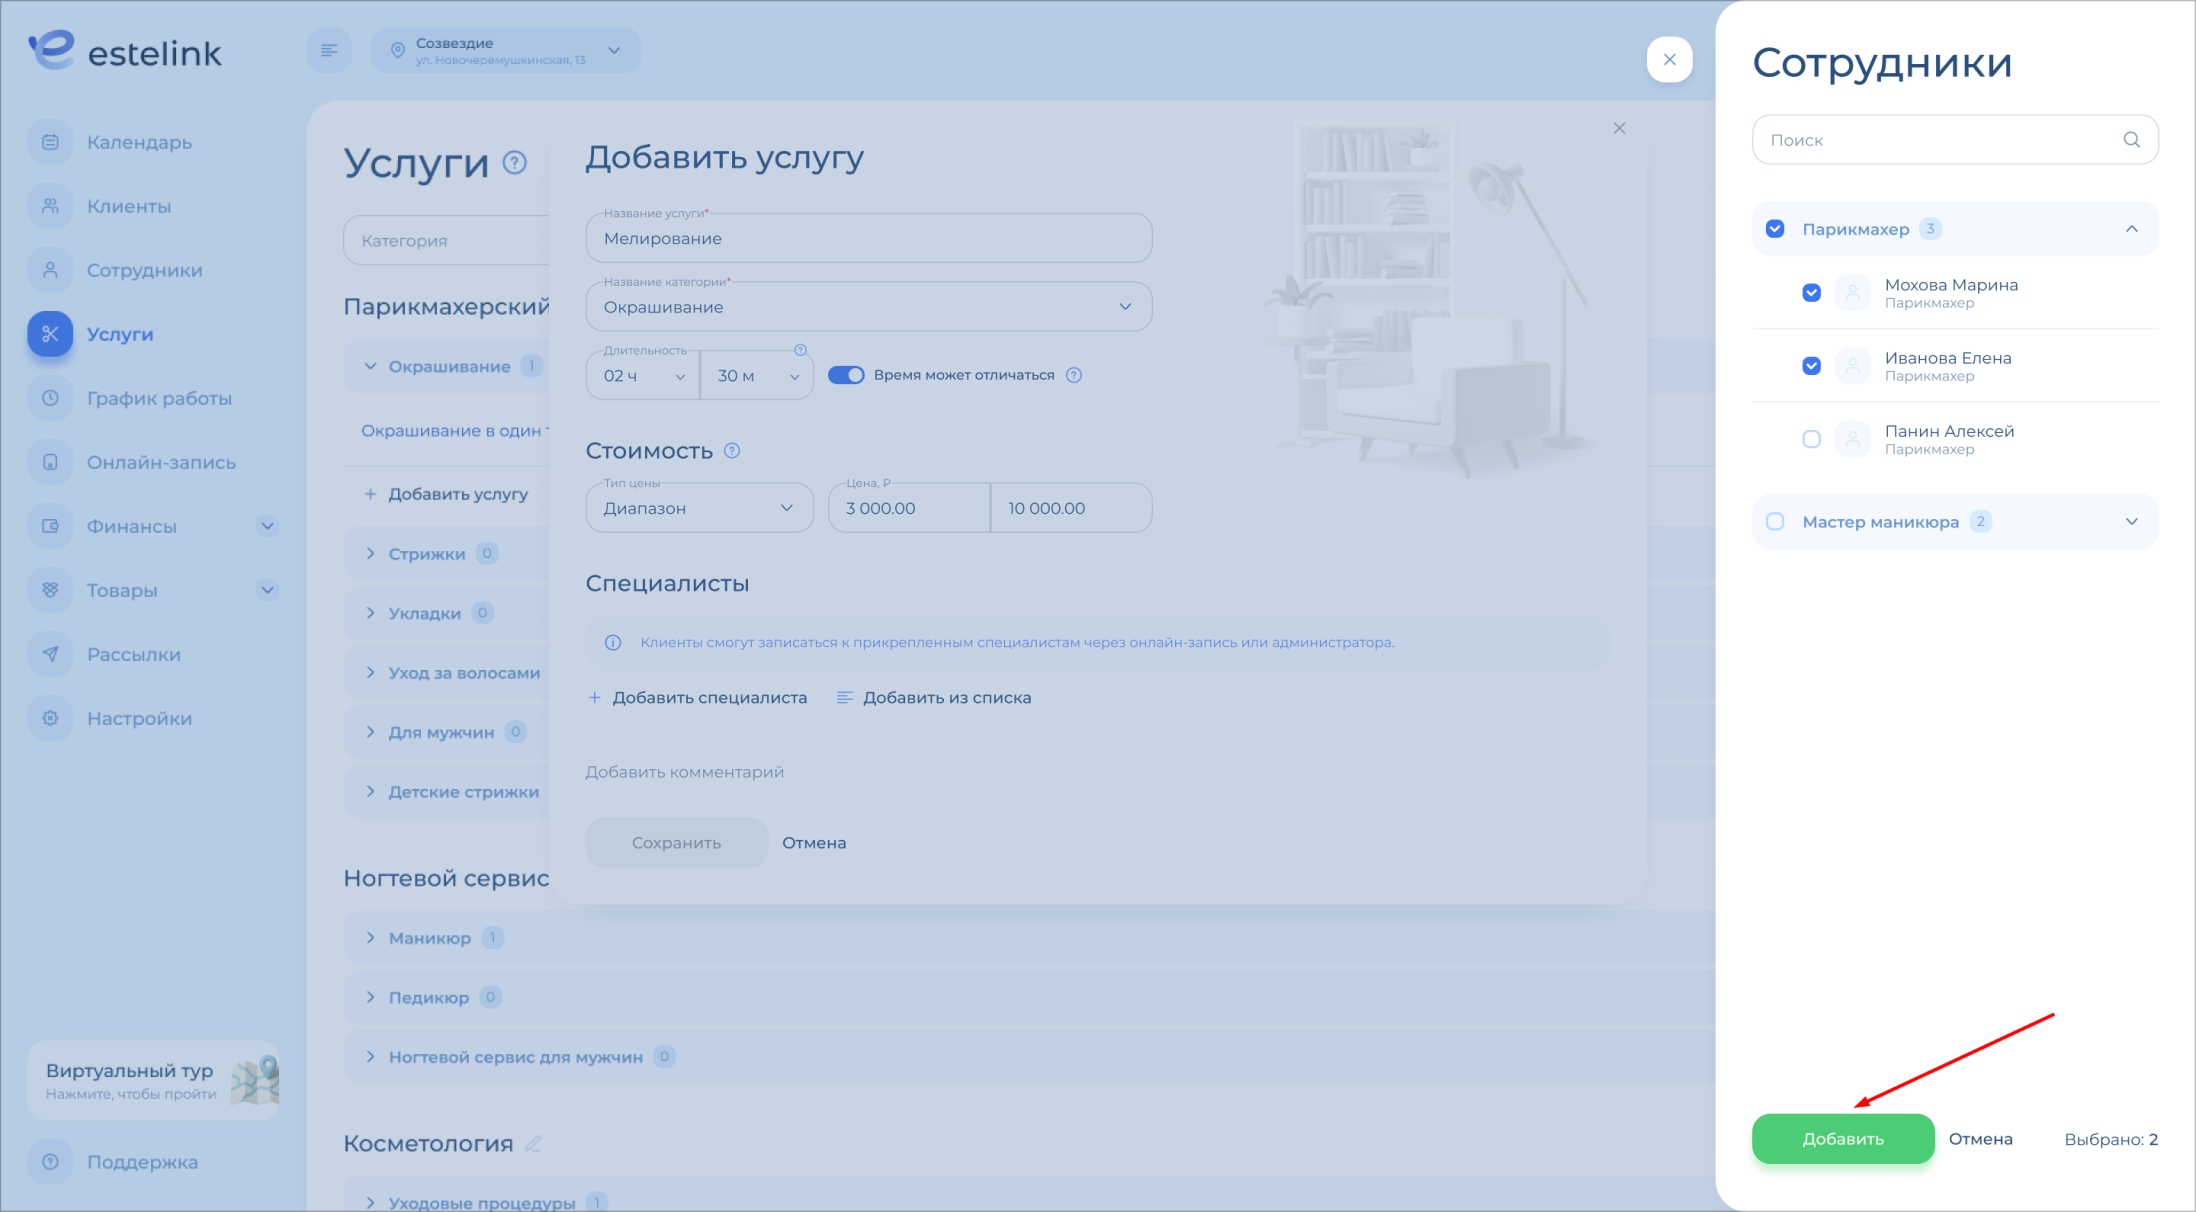This screenshot has height=1212, width=2196.
Task: Go to Настройки in the sidebar
Action: tap(139, 718)
